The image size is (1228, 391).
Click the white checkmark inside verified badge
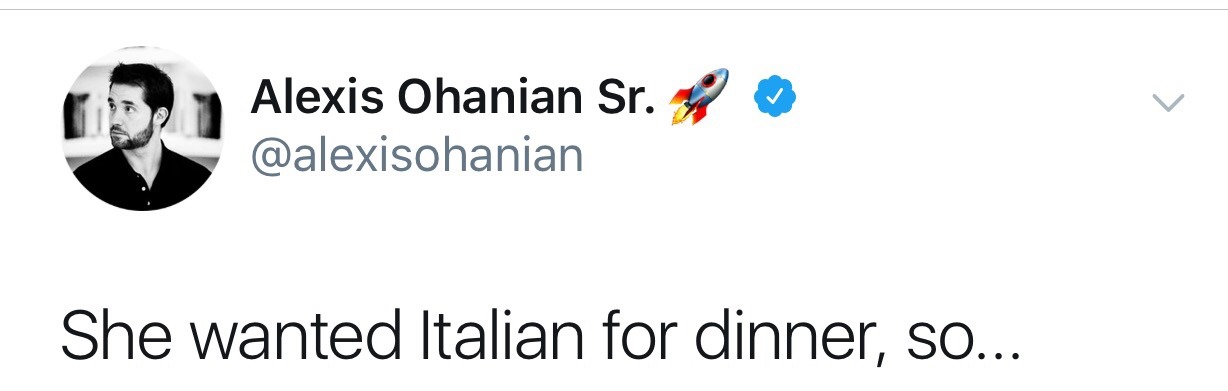(774, 96)
